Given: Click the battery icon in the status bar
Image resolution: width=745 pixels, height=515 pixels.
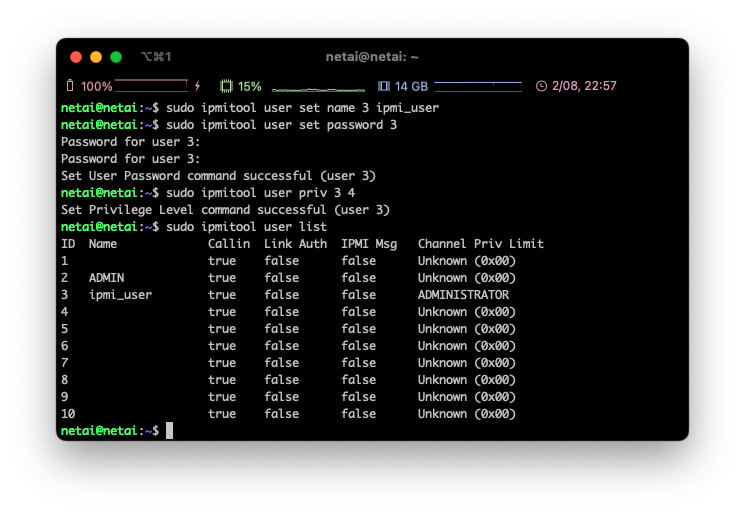Looking at the screenshot, I should [x=70, y=86].
